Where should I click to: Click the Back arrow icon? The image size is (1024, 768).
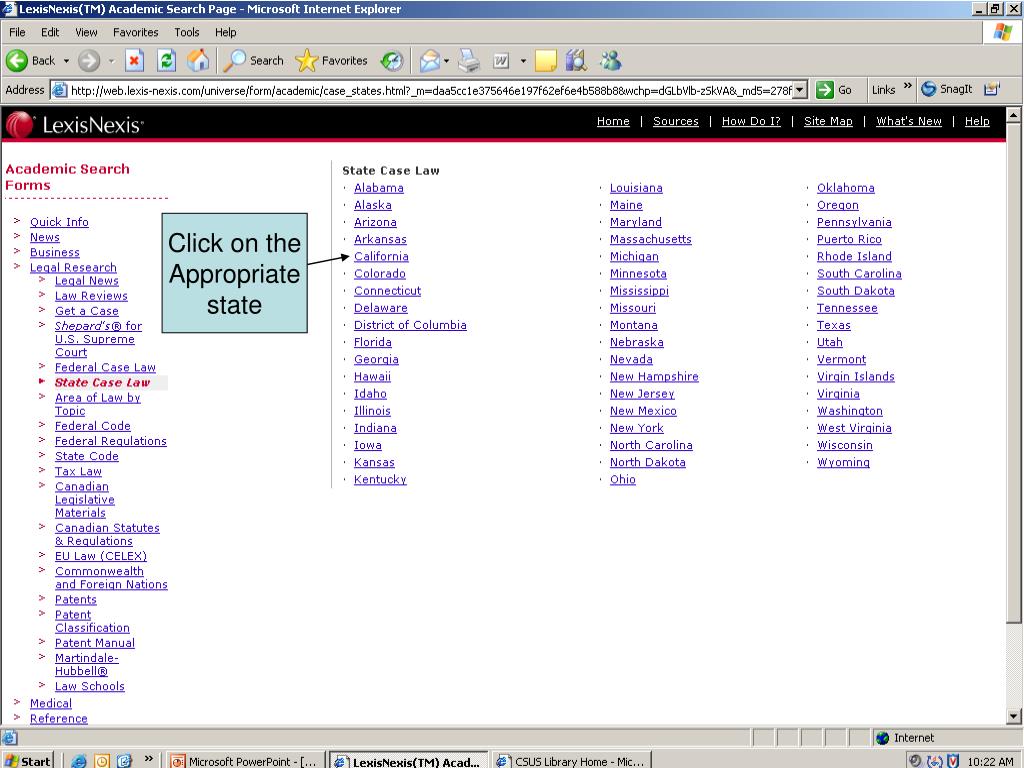click(x=17, y=61)
